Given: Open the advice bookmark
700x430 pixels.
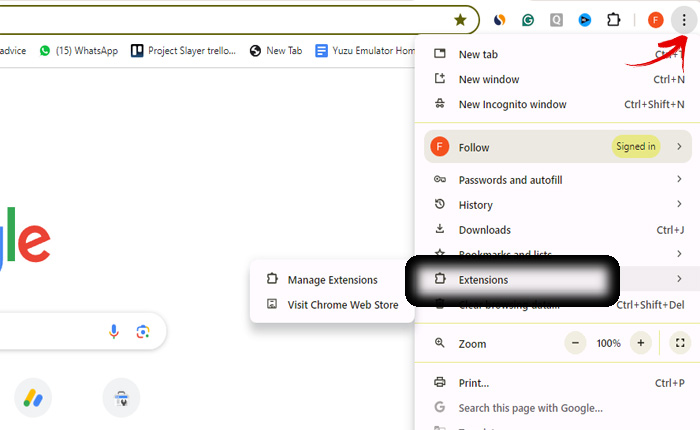Looking at the screenshot, I should pos(13,50).
